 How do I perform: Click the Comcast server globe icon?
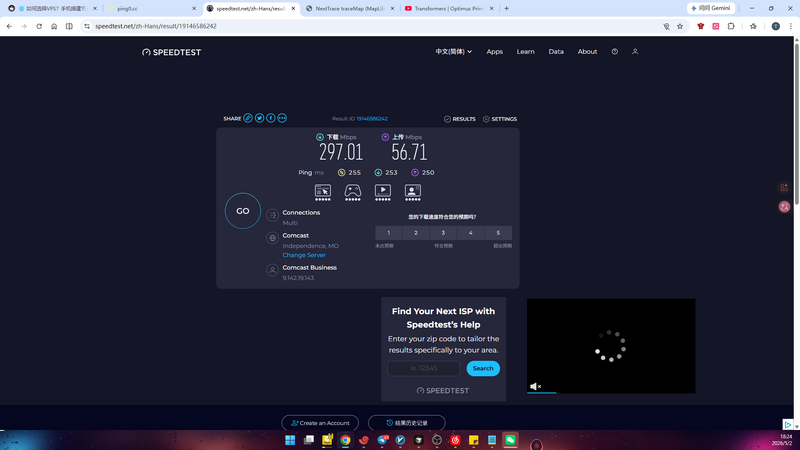coord(272,238)
